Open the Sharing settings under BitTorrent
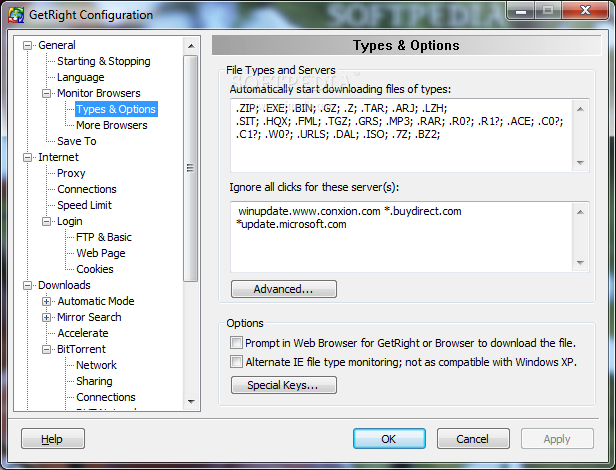Screen dimensions: 616x470 (x=94, y=381)
